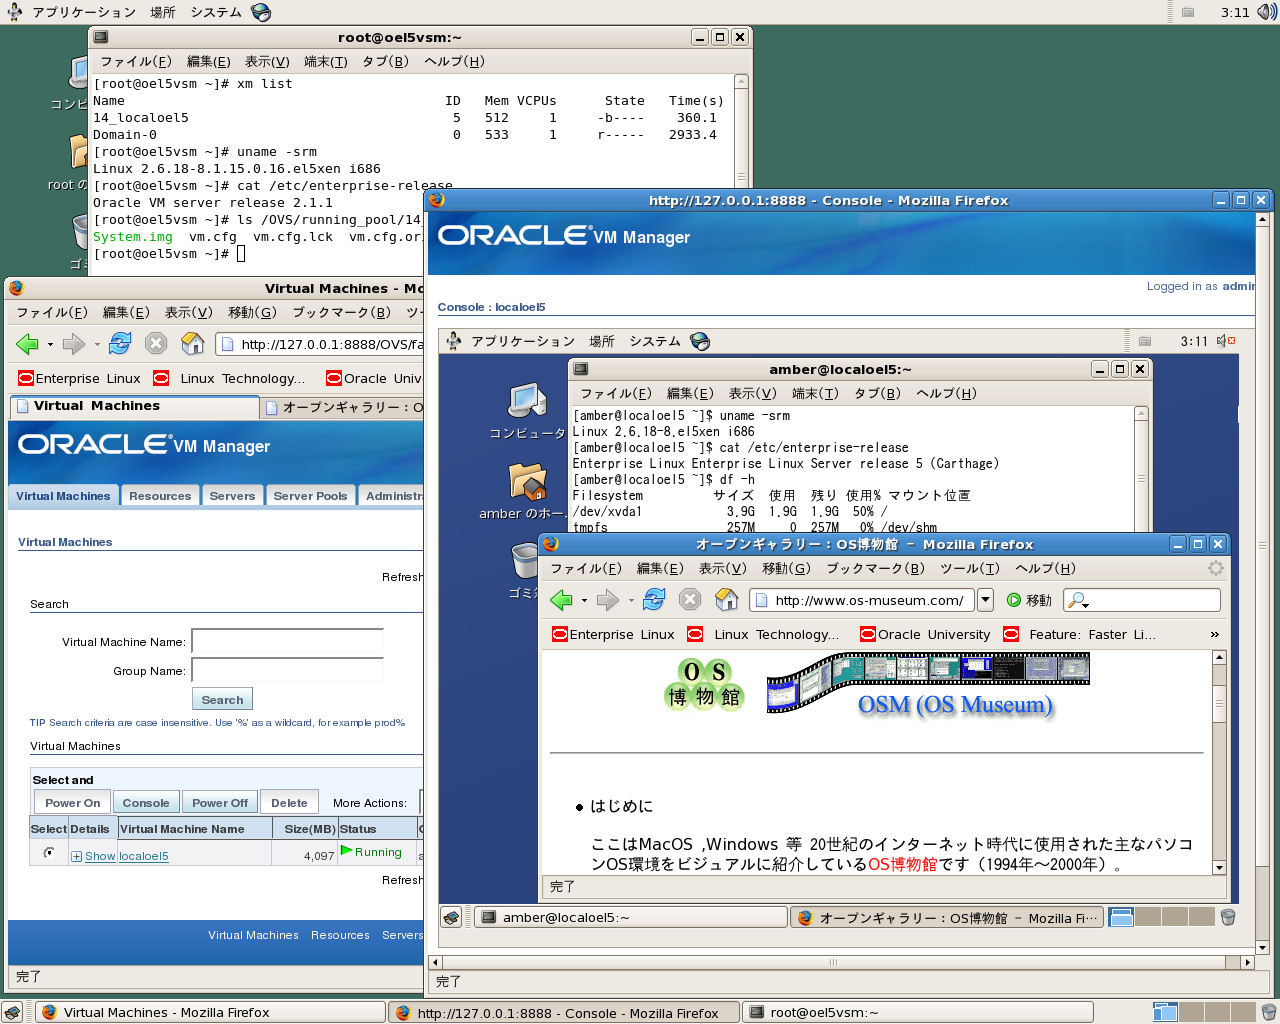The height and width of the screenshot is (1024, 1280).
Task: Click Back arrow in OS Museum Firefox window
Action: [562, 600]
